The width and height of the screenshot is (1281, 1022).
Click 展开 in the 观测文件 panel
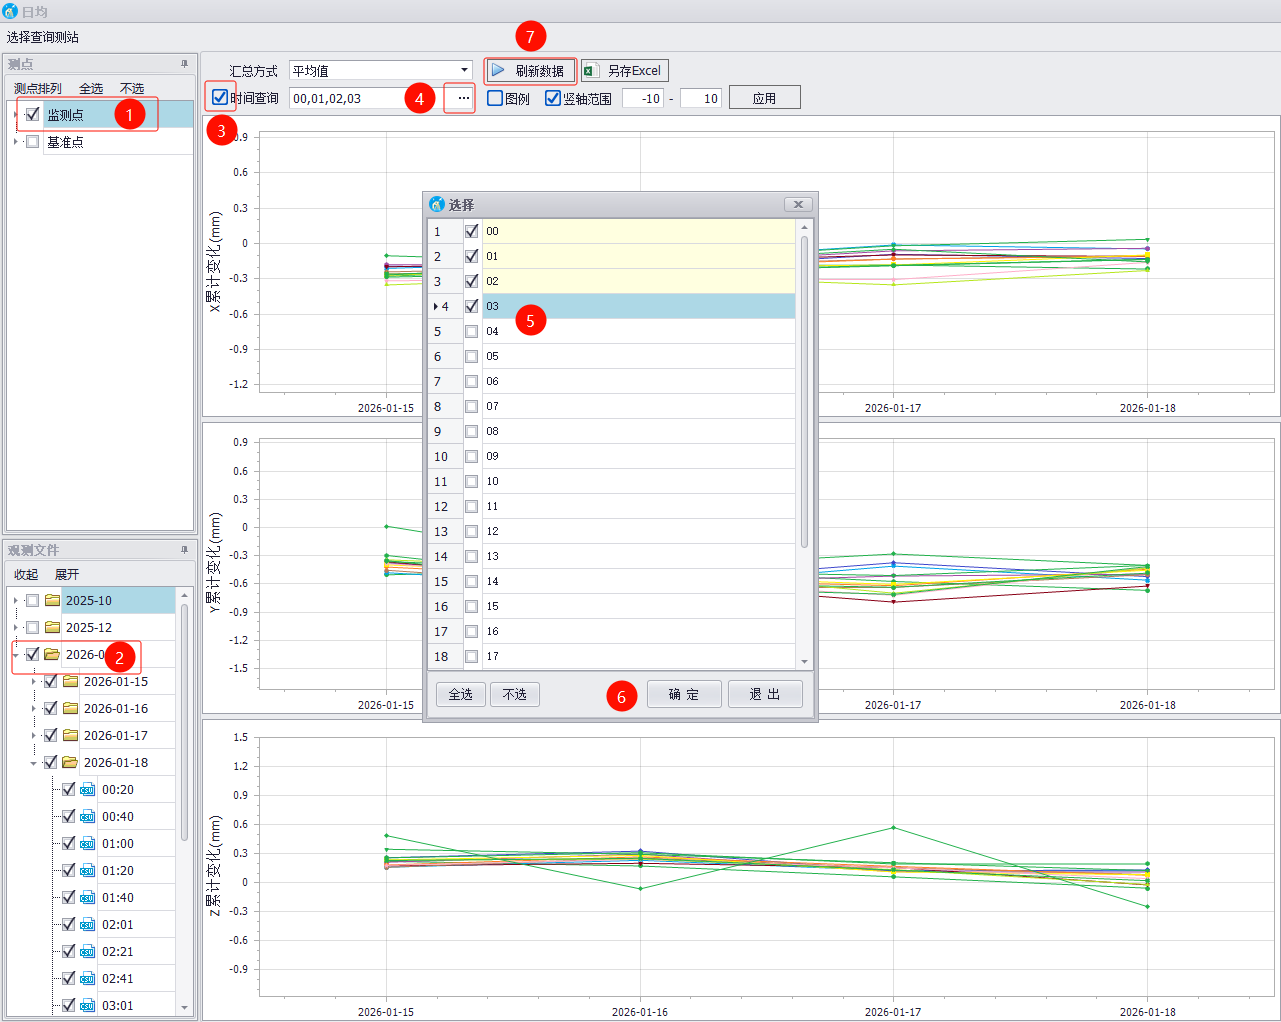pos(67,575)
